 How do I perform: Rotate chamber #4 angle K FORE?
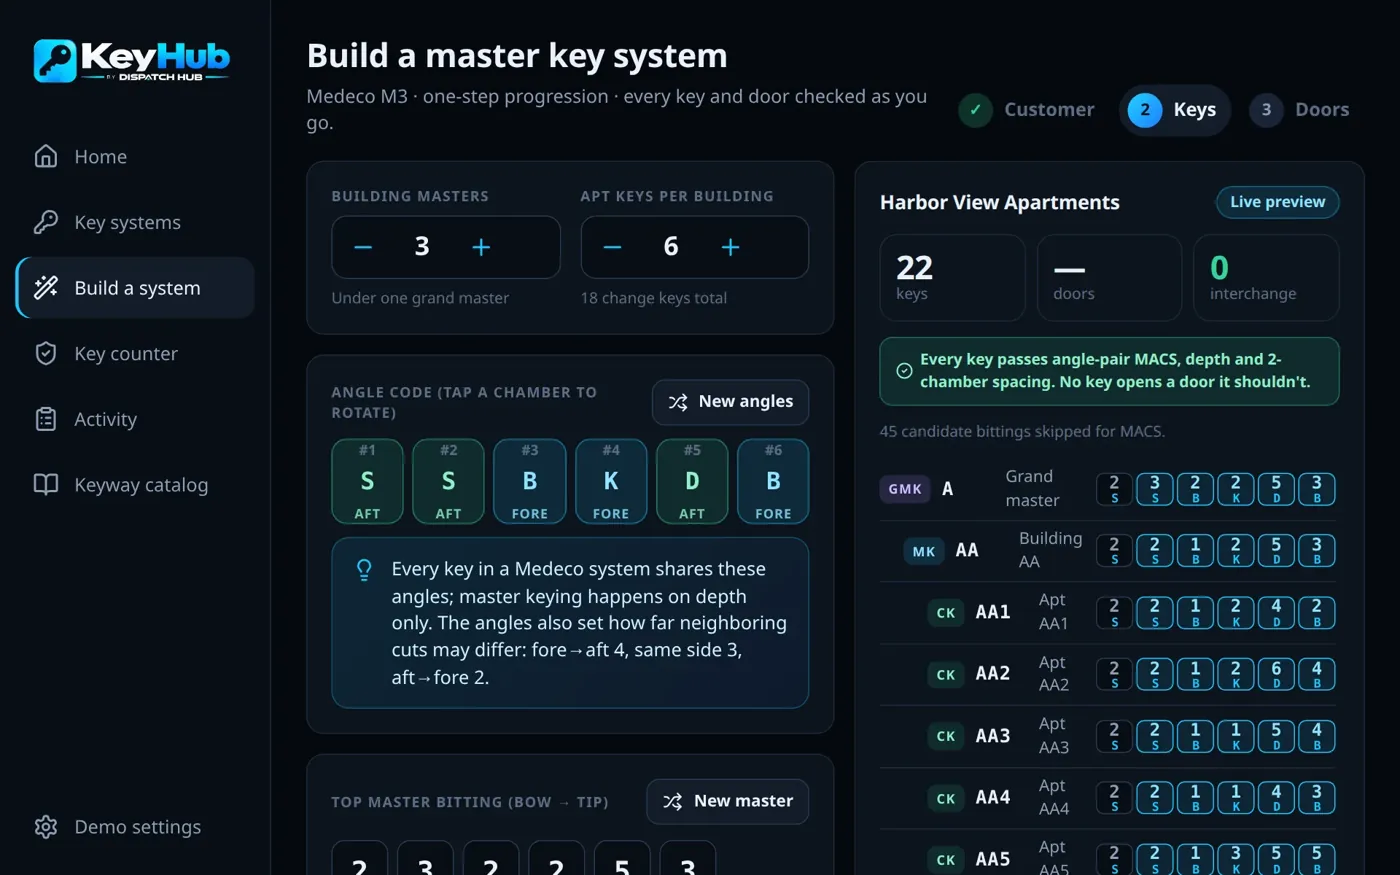(x=611, y=481)
